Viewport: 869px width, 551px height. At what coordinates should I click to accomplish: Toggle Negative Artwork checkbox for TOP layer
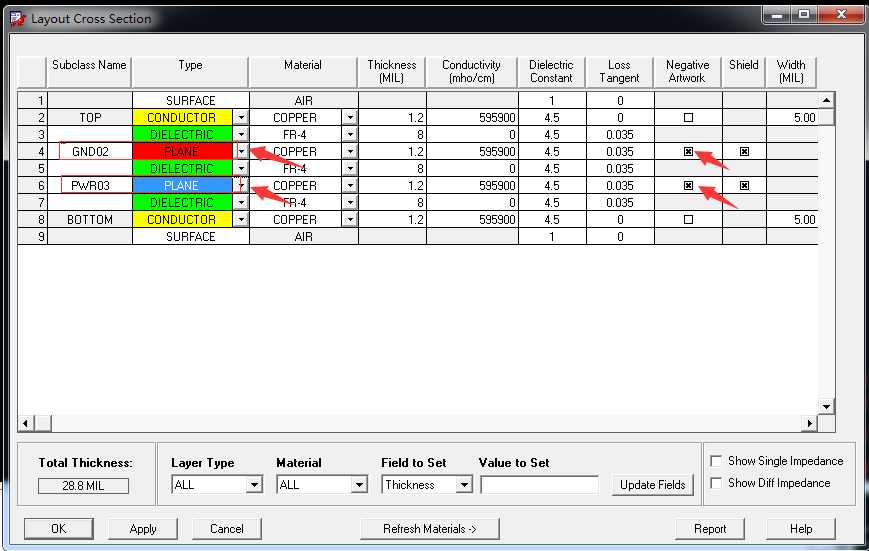click(688, 118)
